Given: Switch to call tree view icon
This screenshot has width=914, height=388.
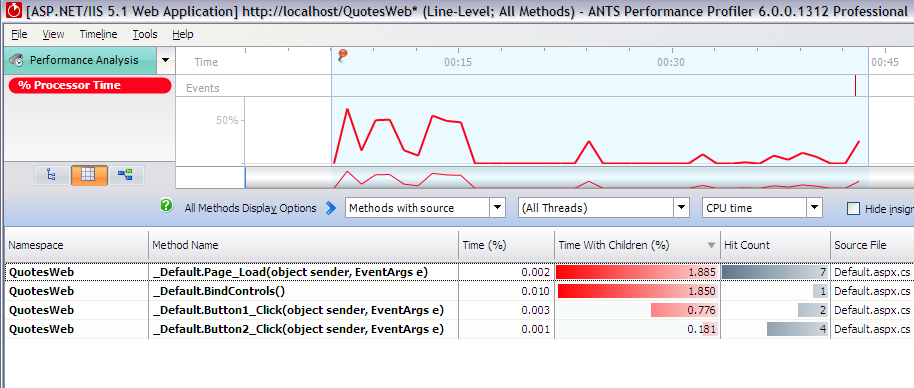Looking at the screenshot, I should [x=52, y=175].
